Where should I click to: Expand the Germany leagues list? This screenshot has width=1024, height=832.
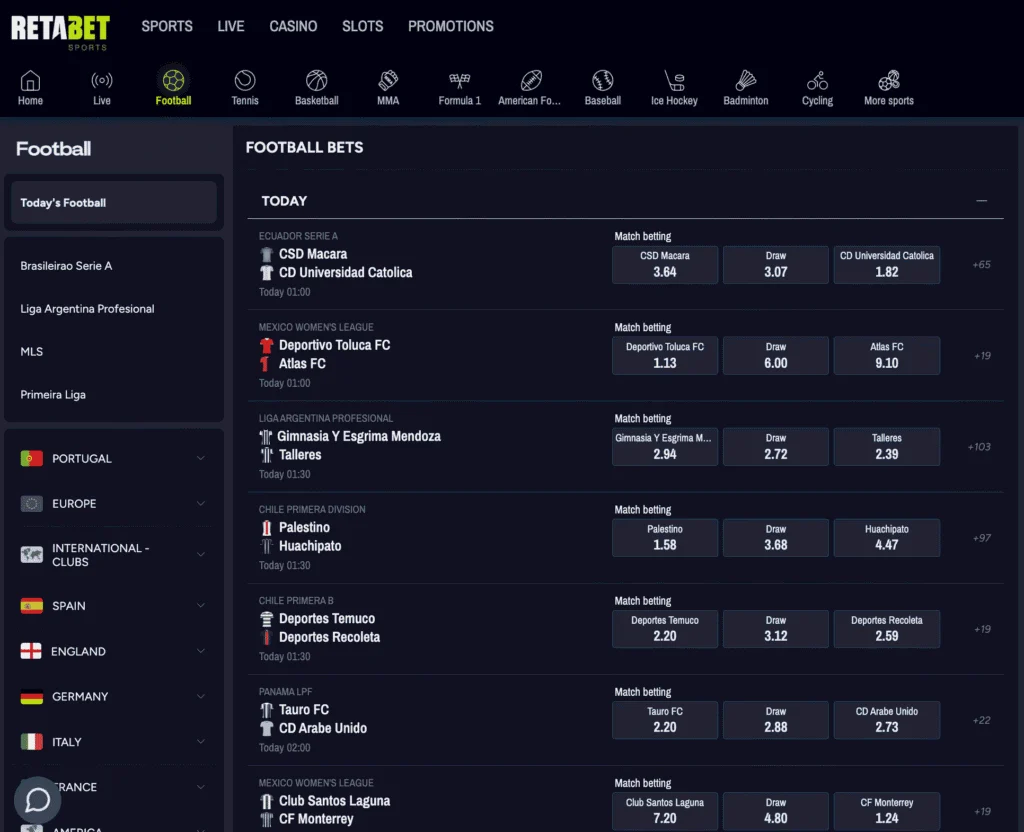tap(200, 696)
